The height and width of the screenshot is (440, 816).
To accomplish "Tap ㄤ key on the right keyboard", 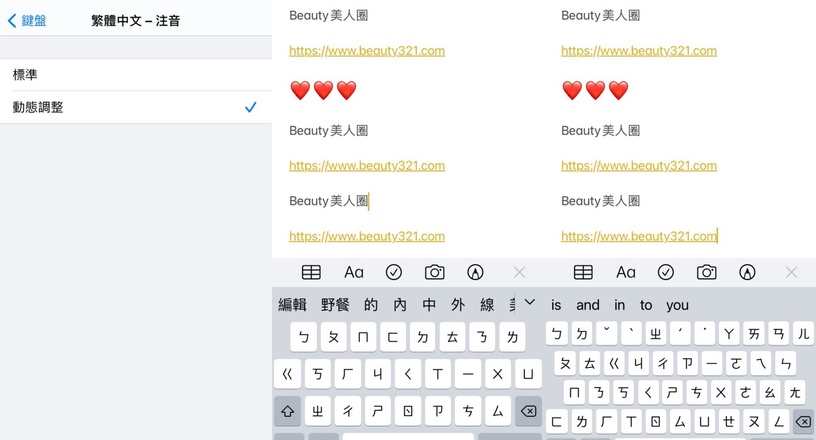I will (795, 392).
